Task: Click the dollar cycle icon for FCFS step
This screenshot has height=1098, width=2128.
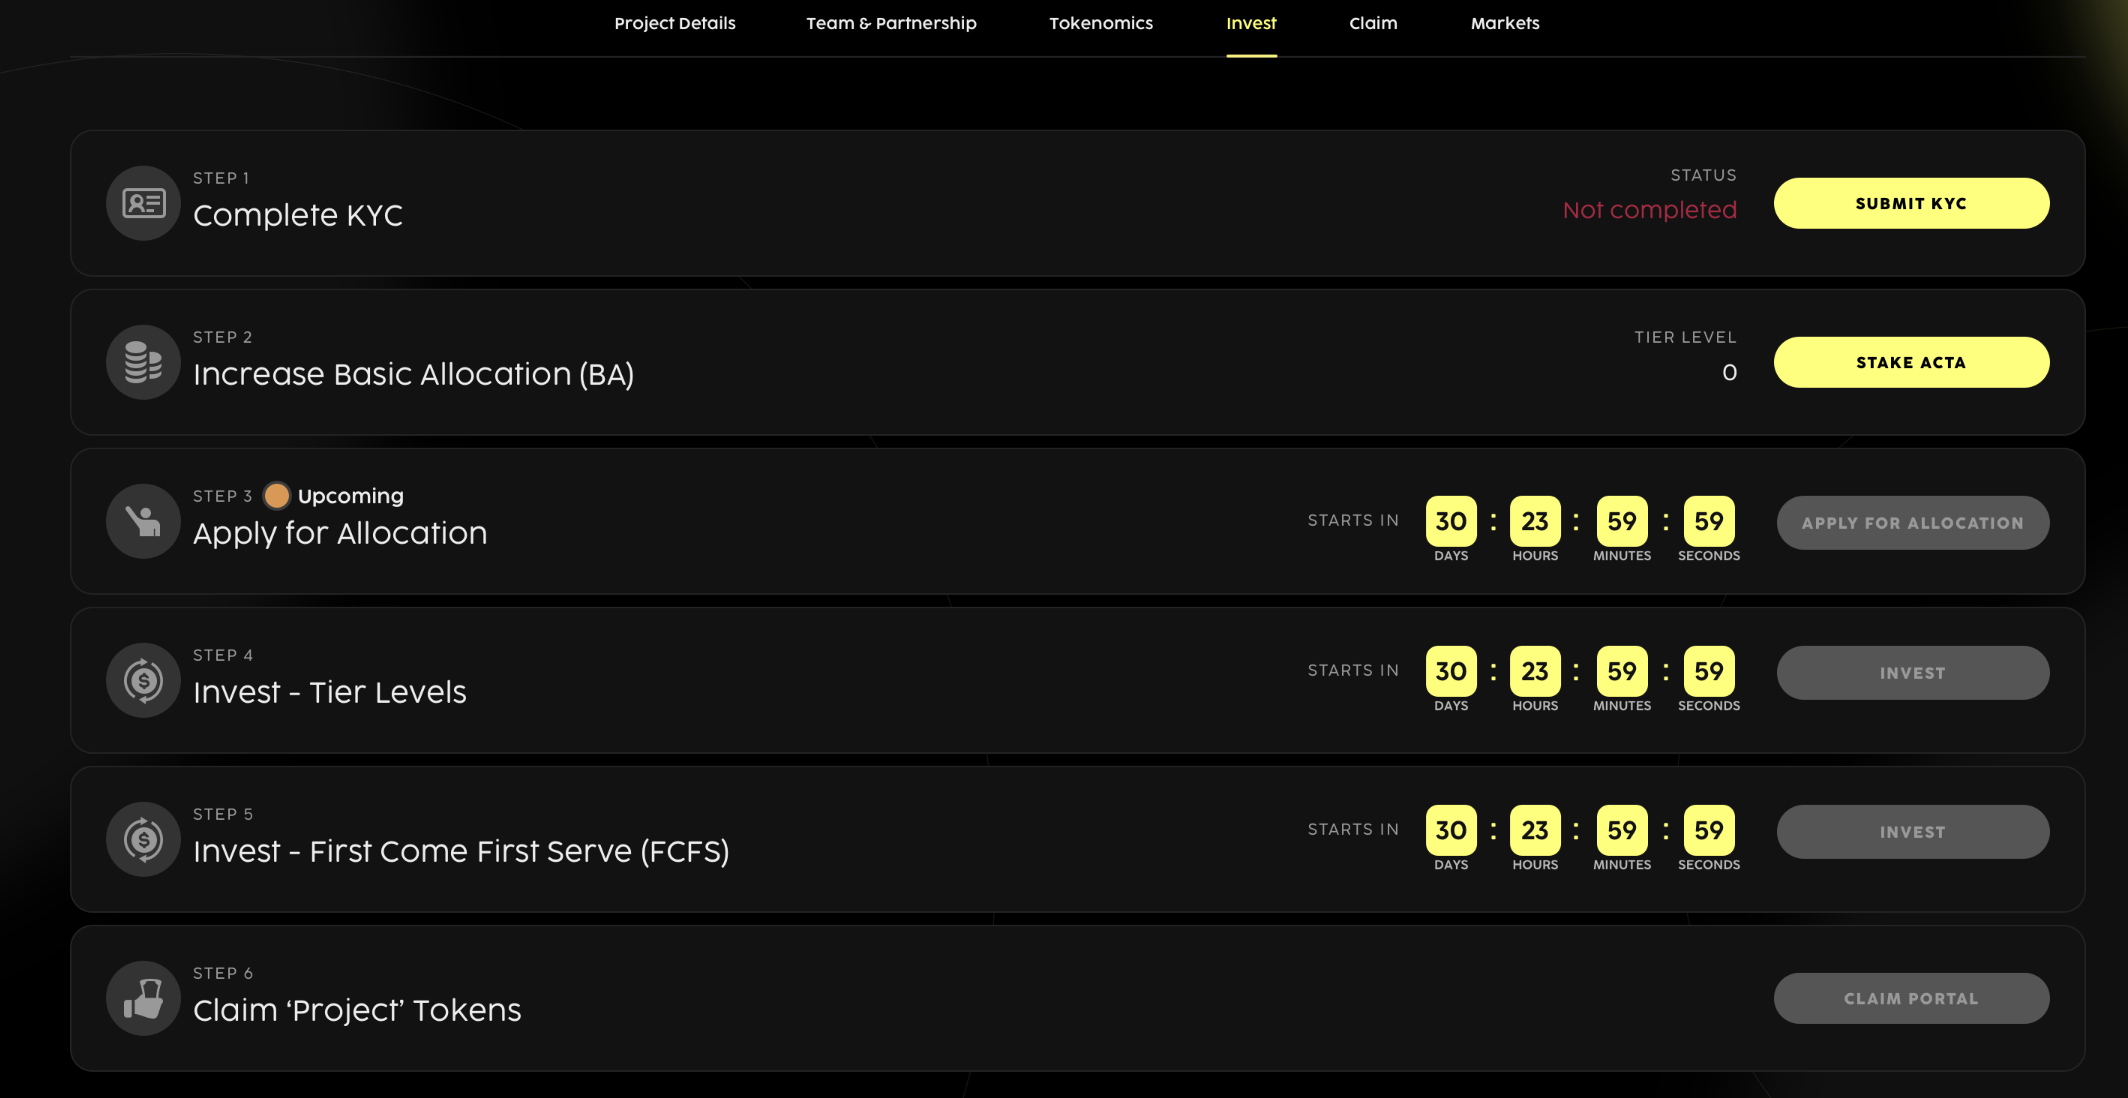Action: [143, 839]
